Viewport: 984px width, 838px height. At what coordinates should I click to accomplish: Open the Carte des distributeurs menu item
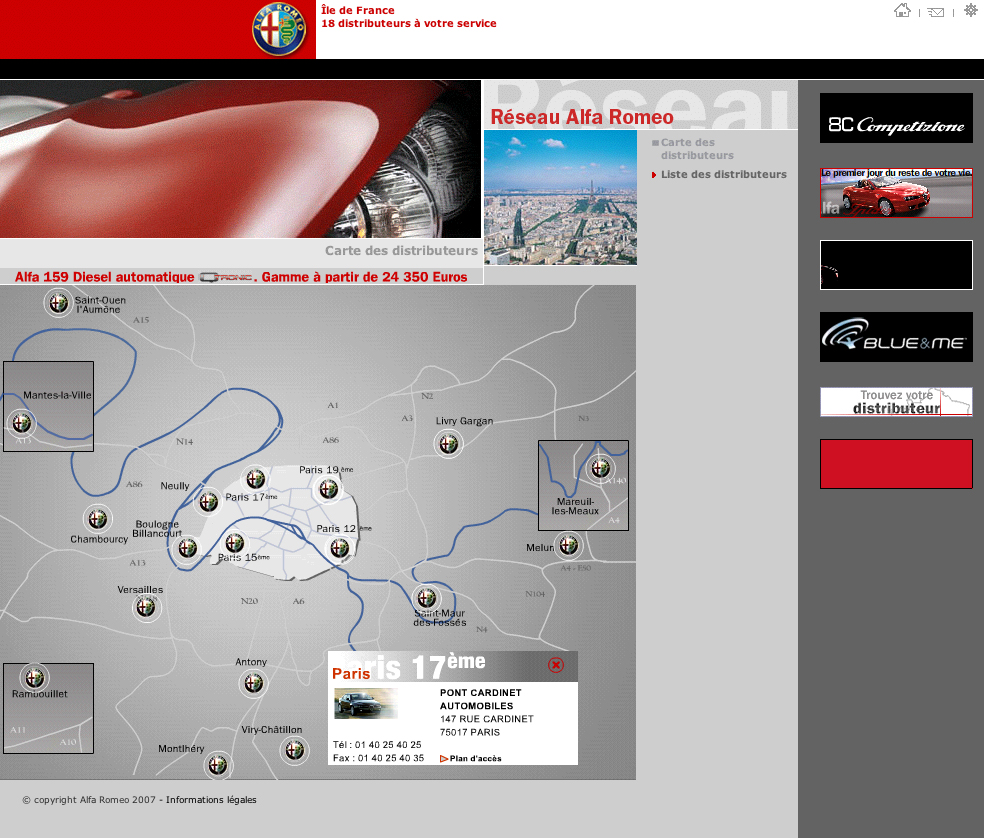[697, 149]
